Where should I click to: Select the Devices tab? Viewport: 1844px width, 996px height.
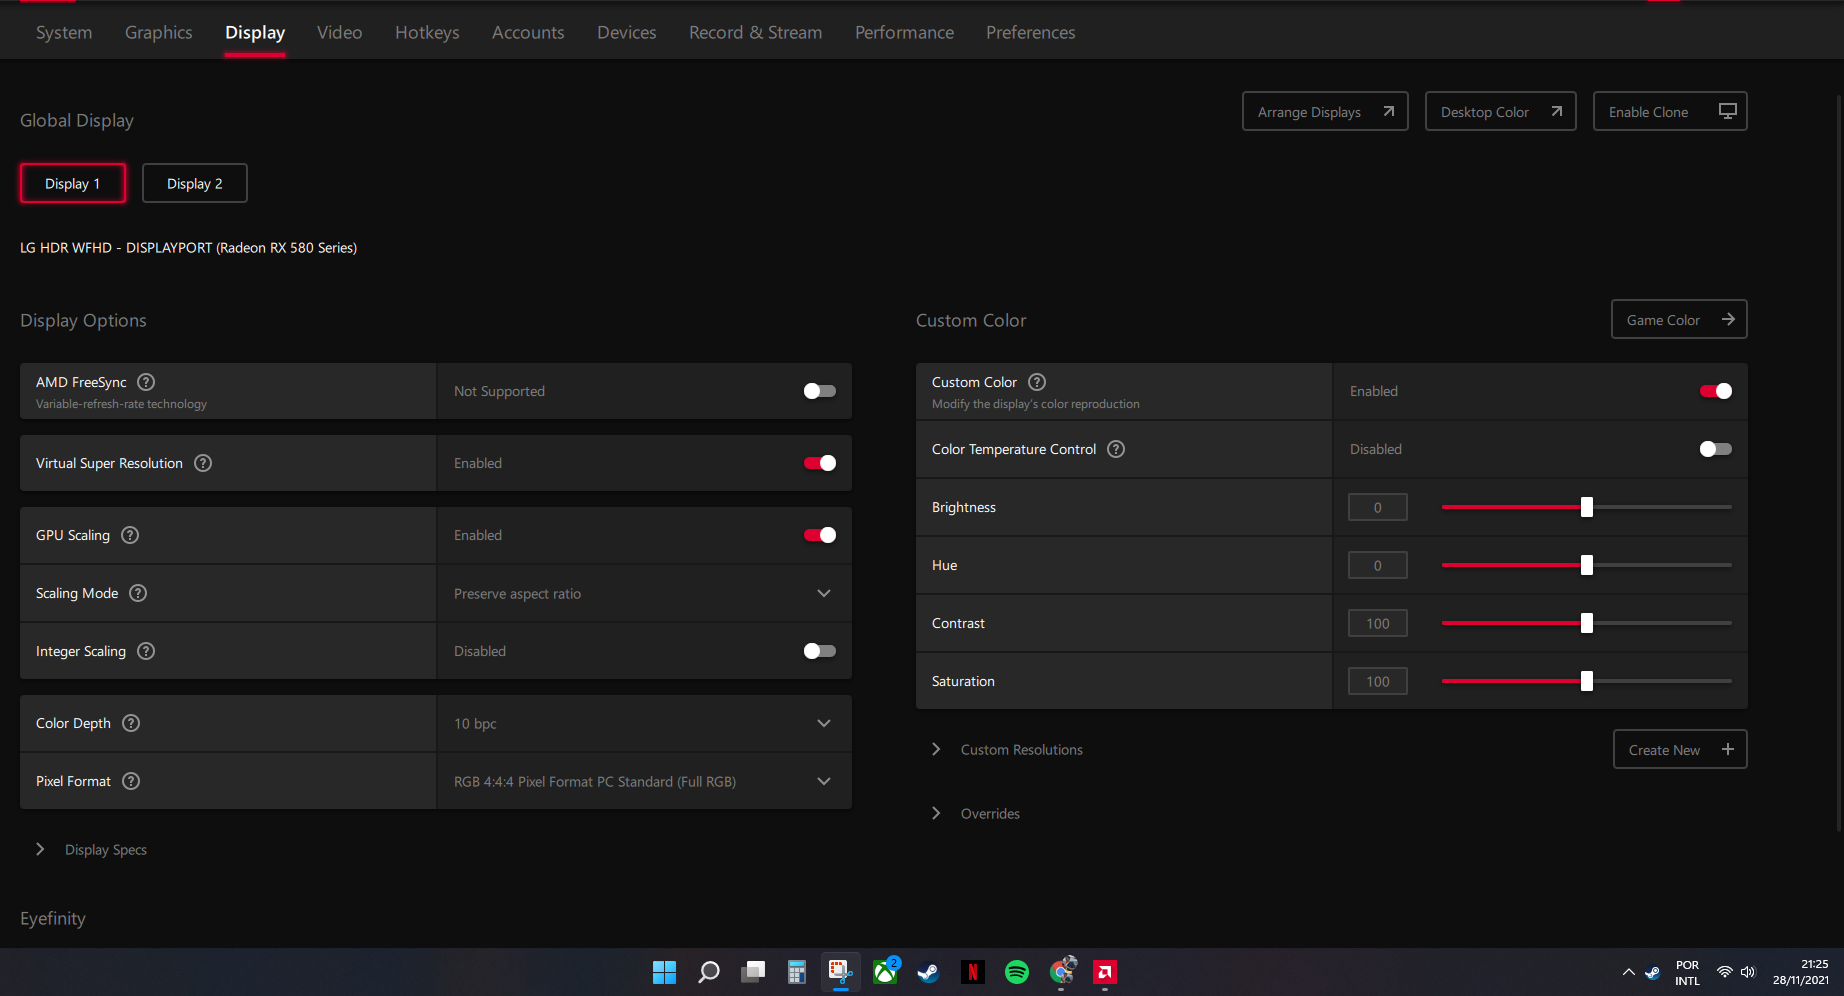click(x=627, y=32)
